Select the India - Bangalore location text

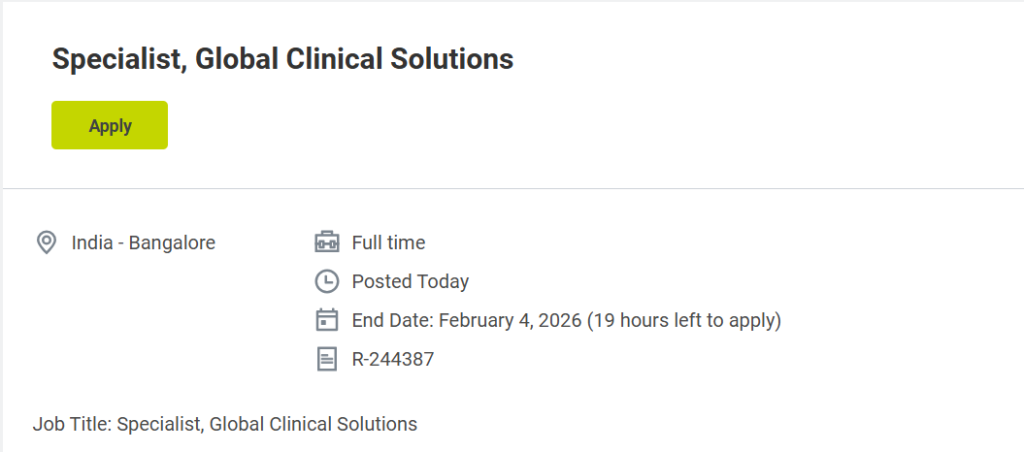[x=143, y=242]
